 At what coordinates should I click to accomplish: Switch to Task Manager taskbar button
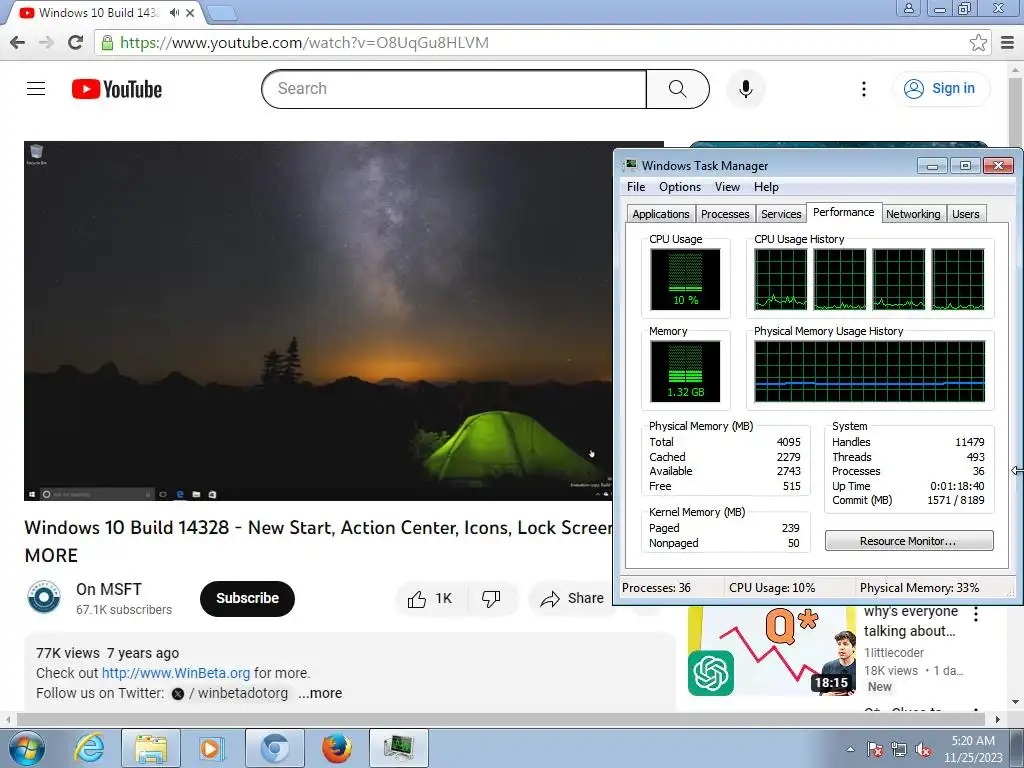tap(399, 748)
